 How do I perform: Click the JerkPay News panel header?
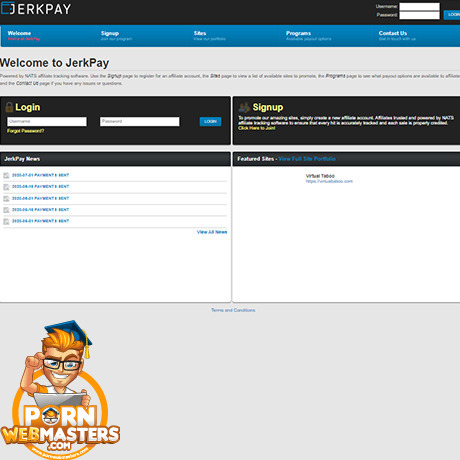tap(115, 159)
